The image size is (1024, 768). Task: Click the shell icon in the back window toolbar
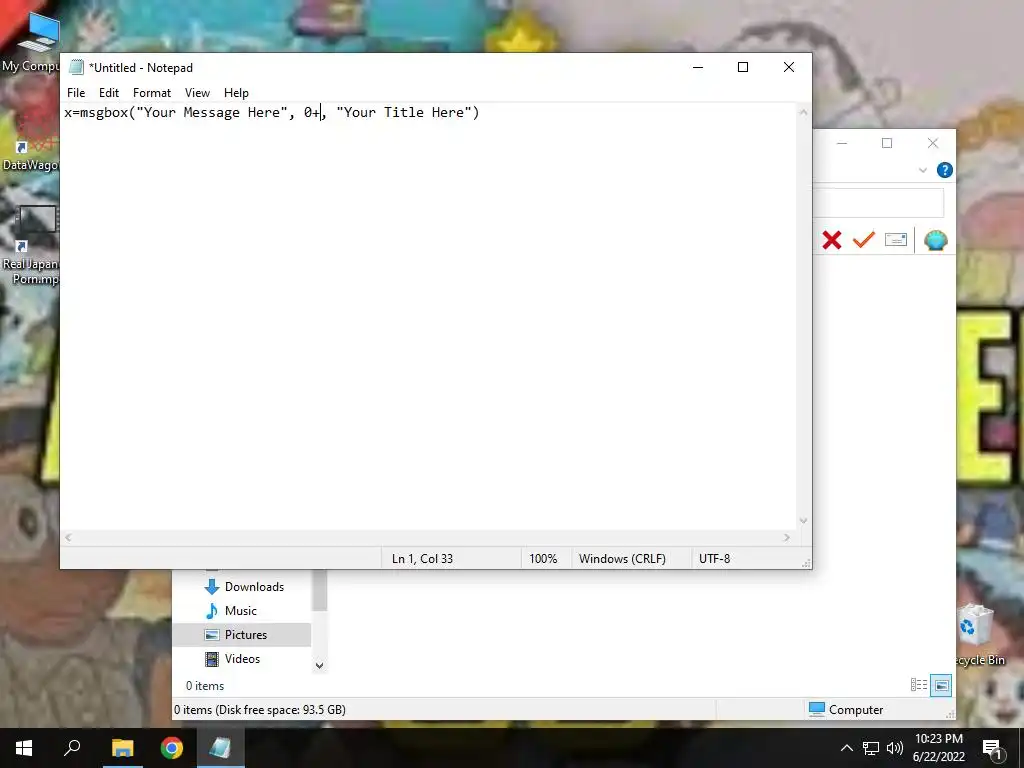[x=936, y=240]
